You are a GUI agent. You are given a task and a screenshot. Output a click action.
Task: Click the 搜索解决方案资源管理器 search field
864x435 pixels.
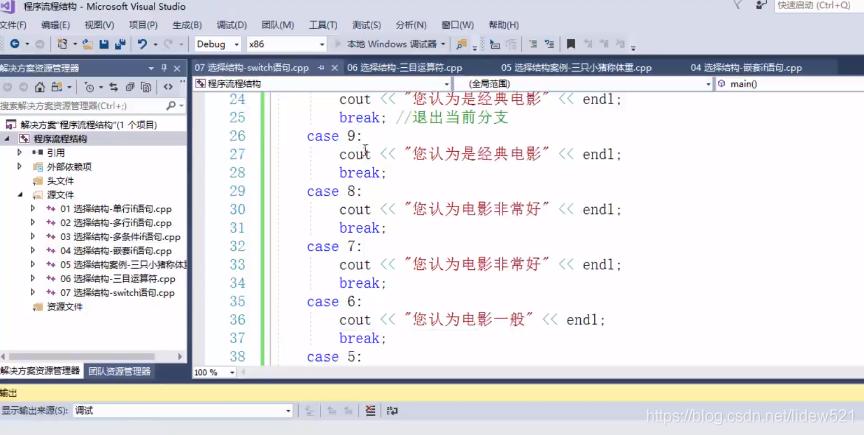point(83,105)
